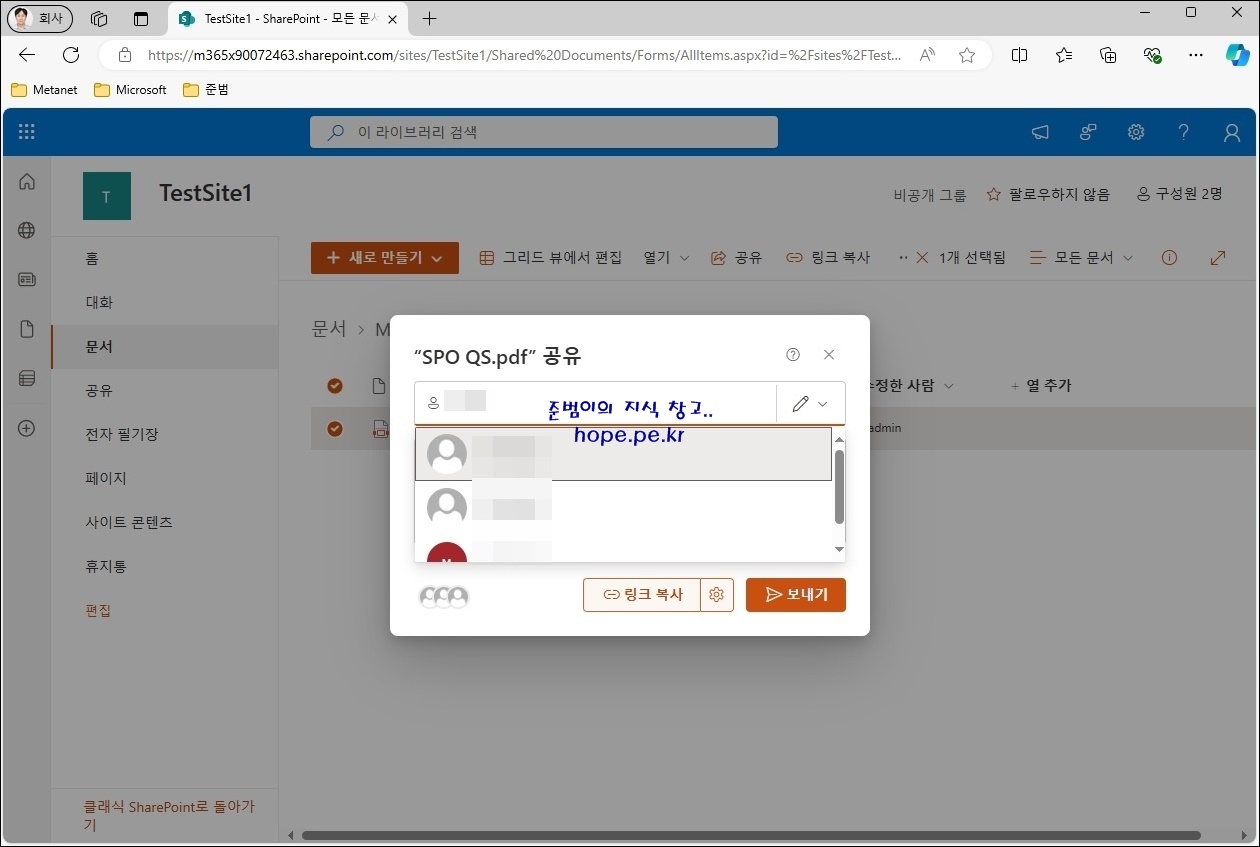1260x847 pixels.
Task: Uncheck the selected PDF file row
Action: (335, 428)
